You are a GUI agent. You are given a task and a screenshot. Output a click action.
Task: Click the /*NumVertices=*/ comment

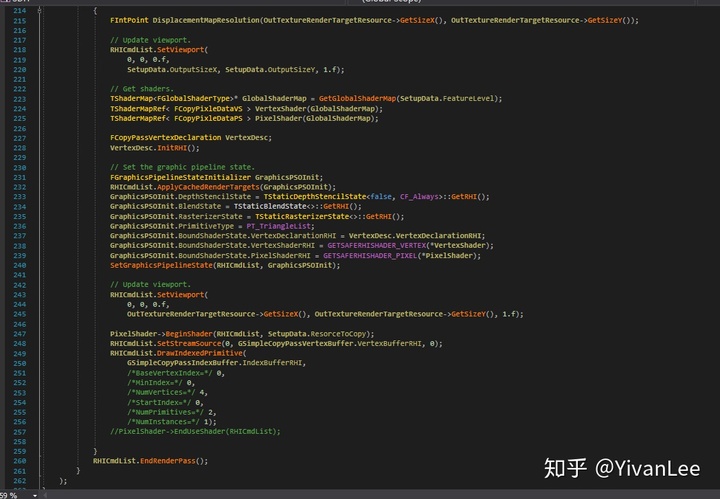pyautogui.click(x=161, y=392)
